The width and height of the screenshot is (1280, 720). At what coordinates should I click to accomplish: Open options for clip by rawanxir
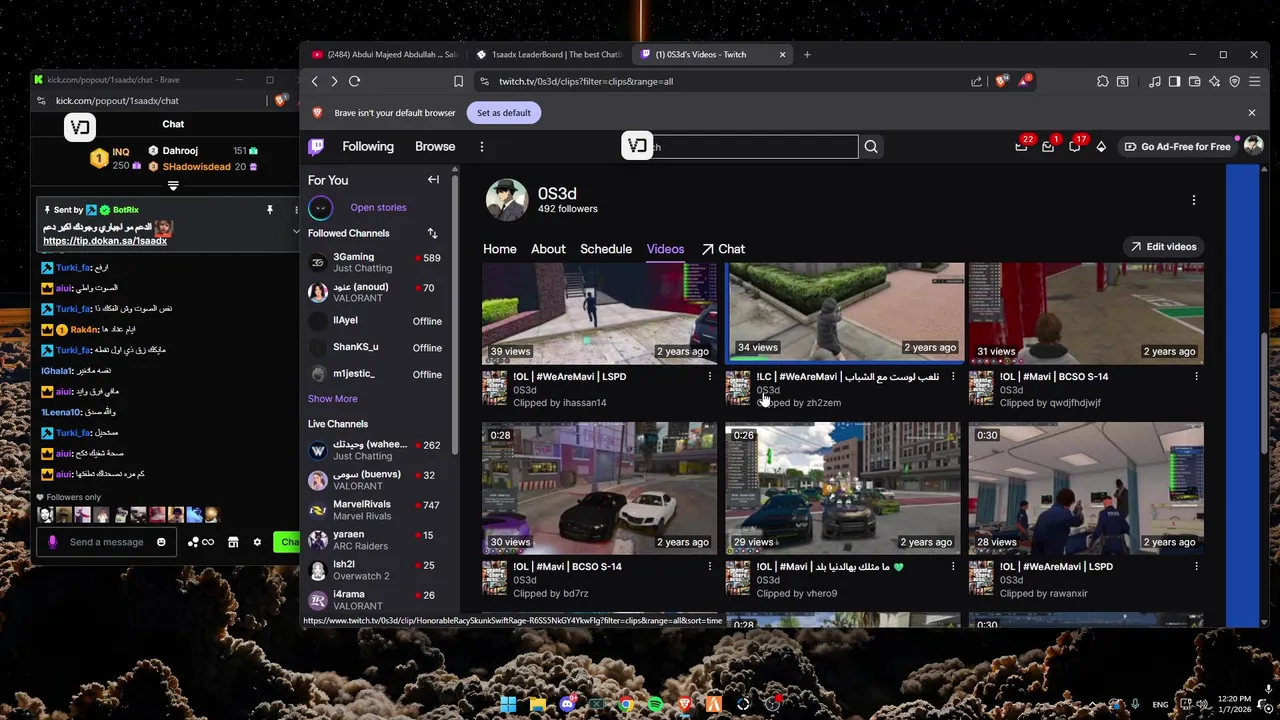coord(1196,567)
